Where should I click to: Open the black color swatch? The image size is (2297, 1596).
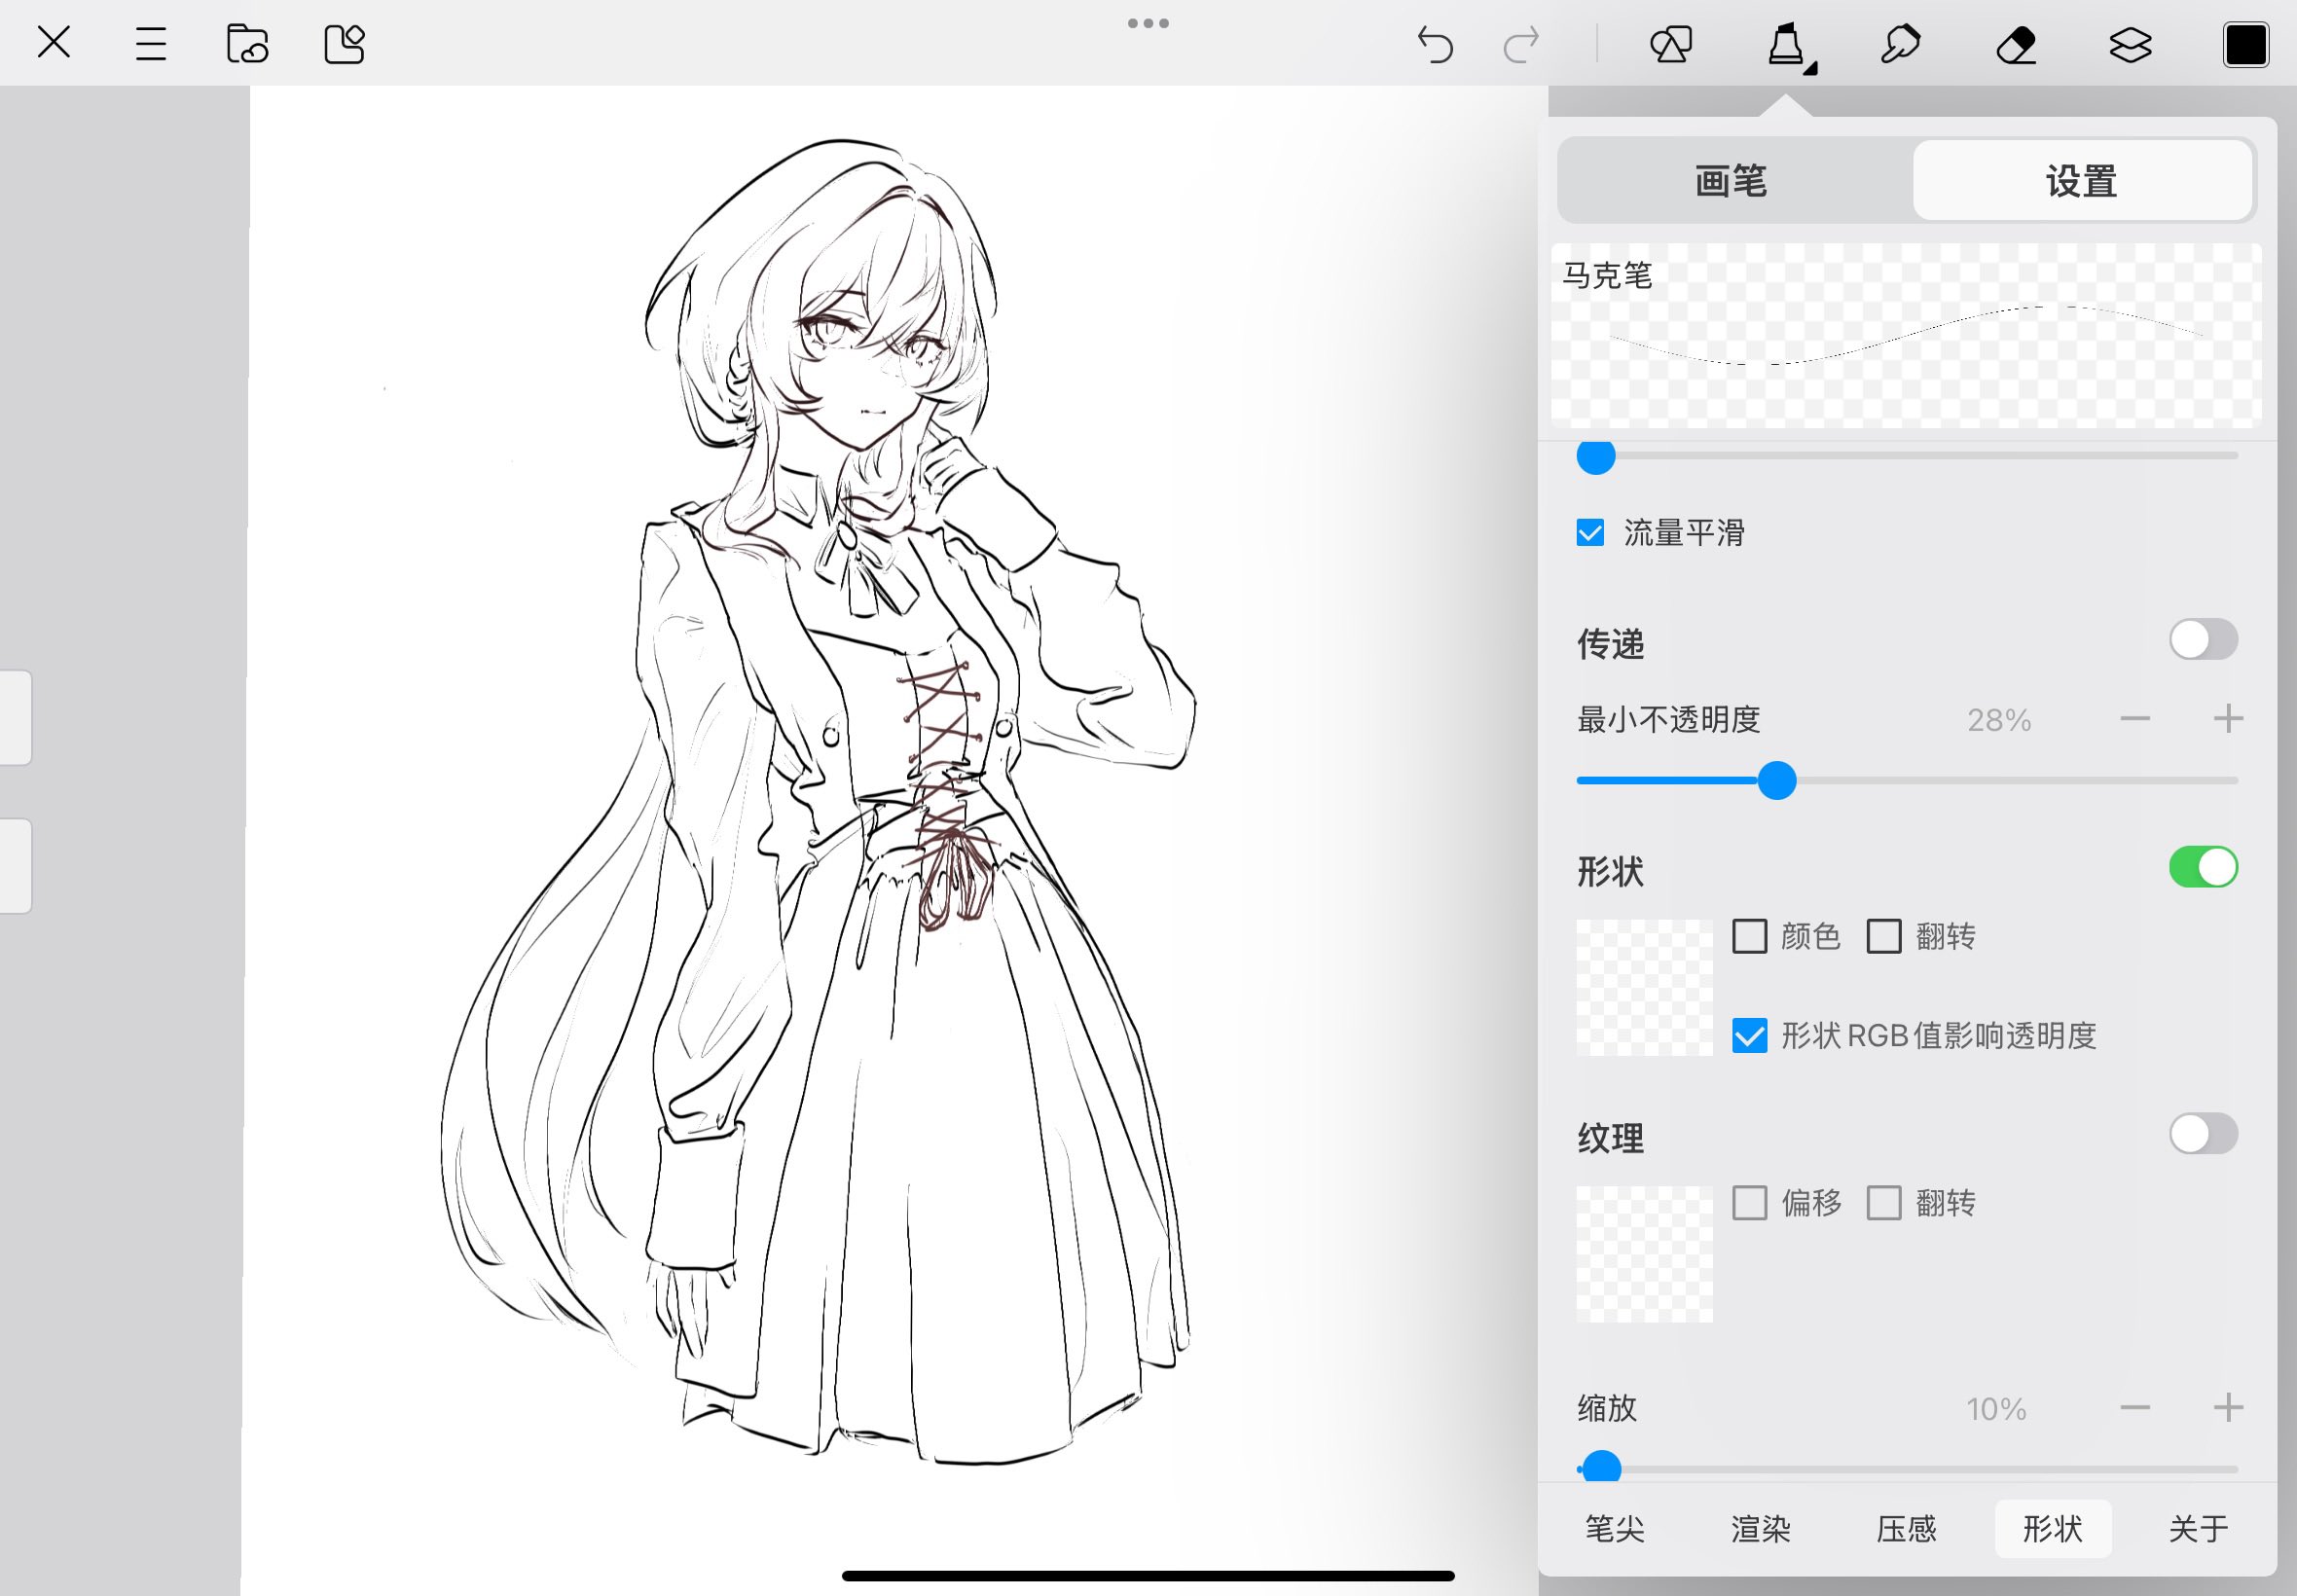point(2245,44)
